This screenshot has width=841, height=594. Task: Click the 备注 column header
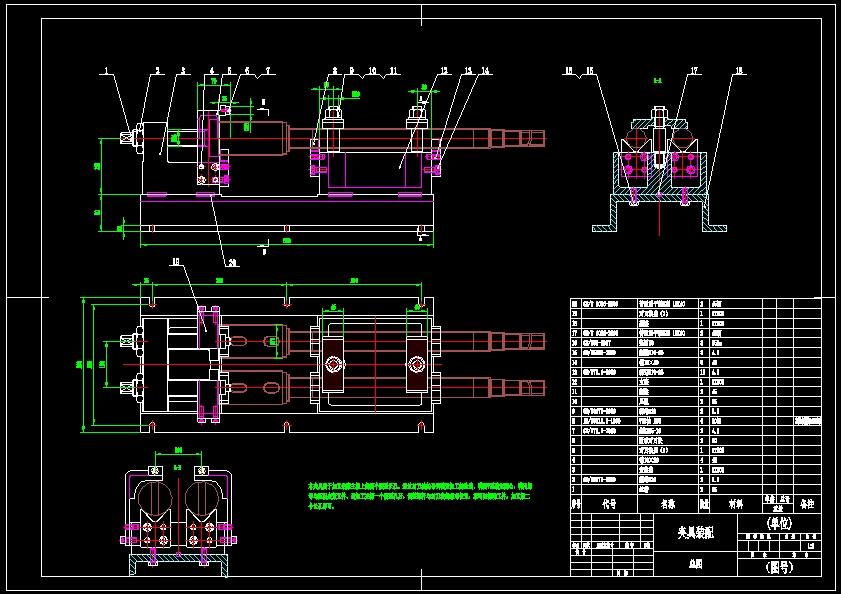point(807,504)
